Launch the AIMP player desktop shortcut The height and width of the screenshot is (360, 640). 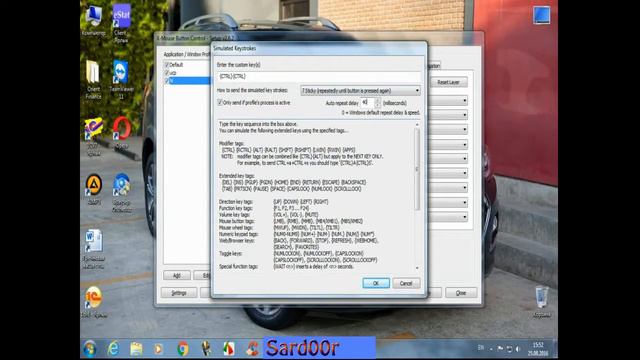94,189
